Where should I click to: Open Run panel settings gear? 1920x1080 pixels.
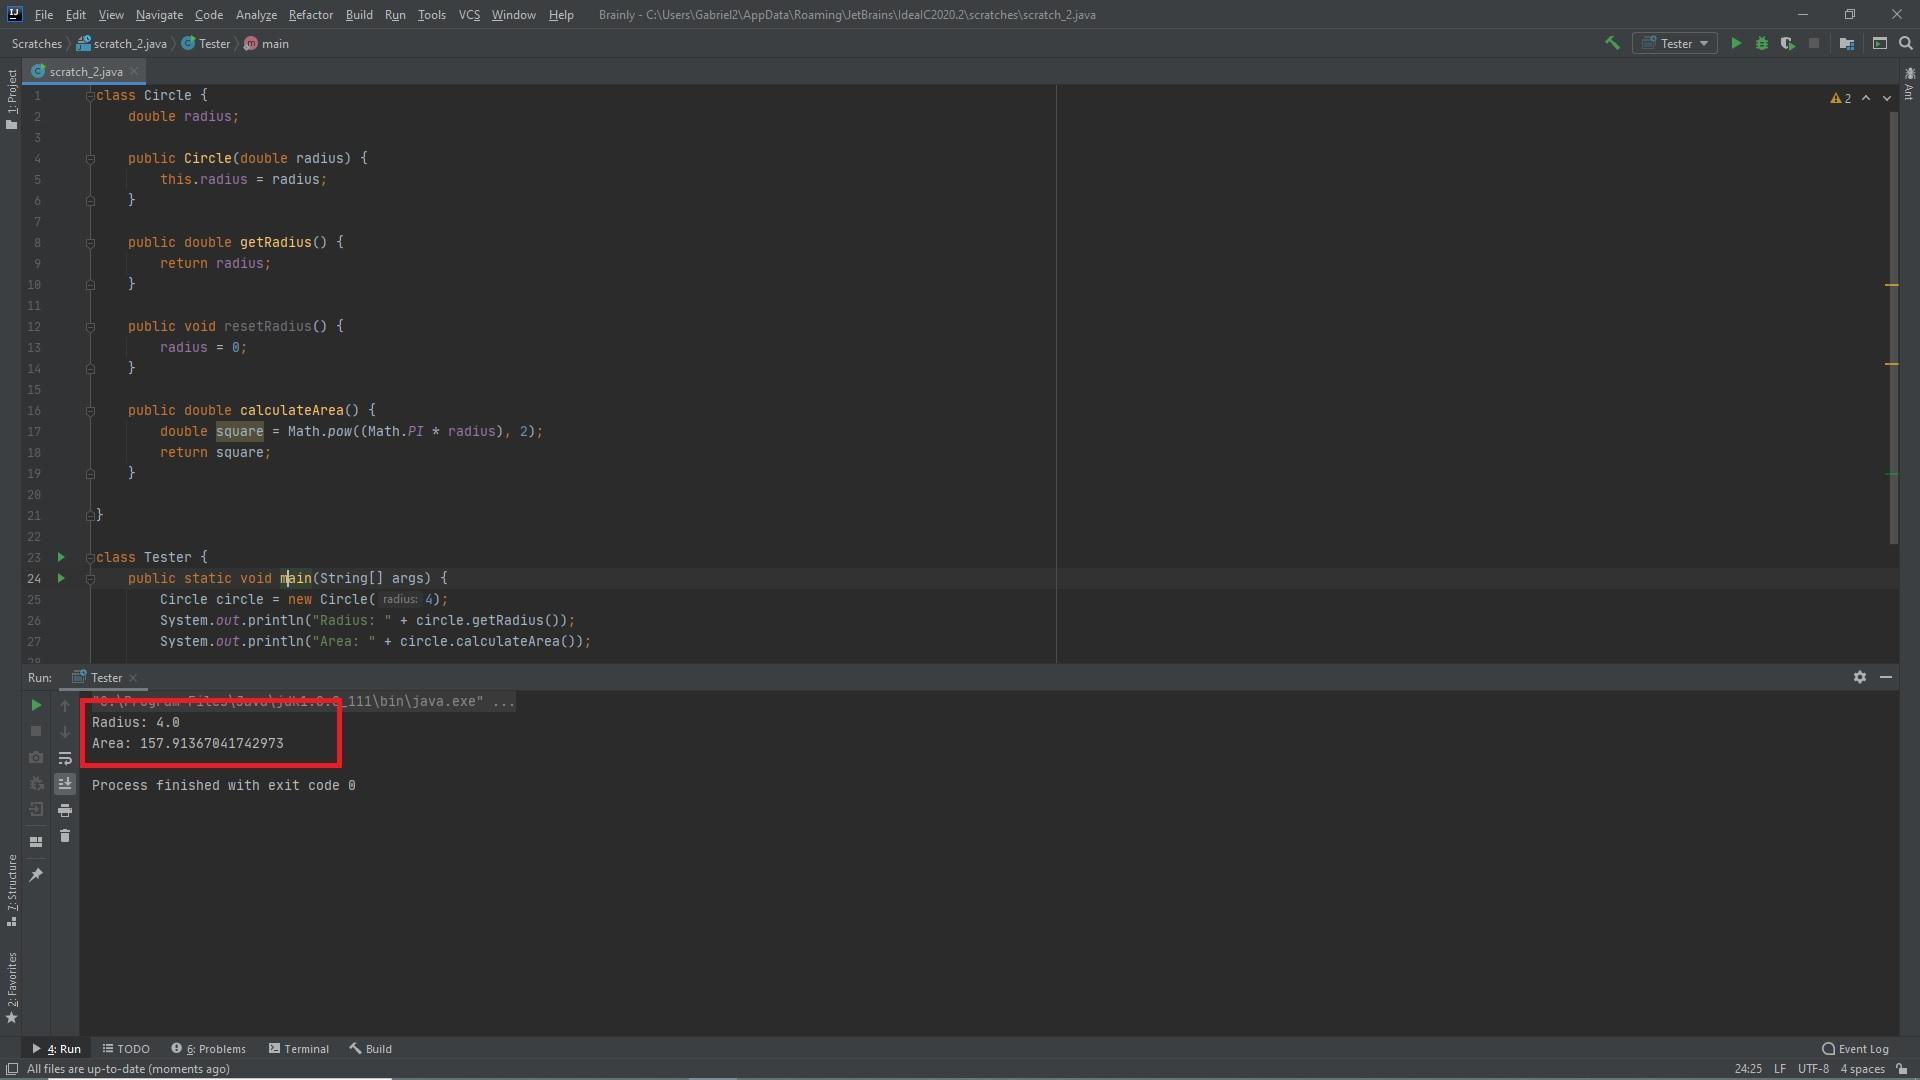[1859, 677]
